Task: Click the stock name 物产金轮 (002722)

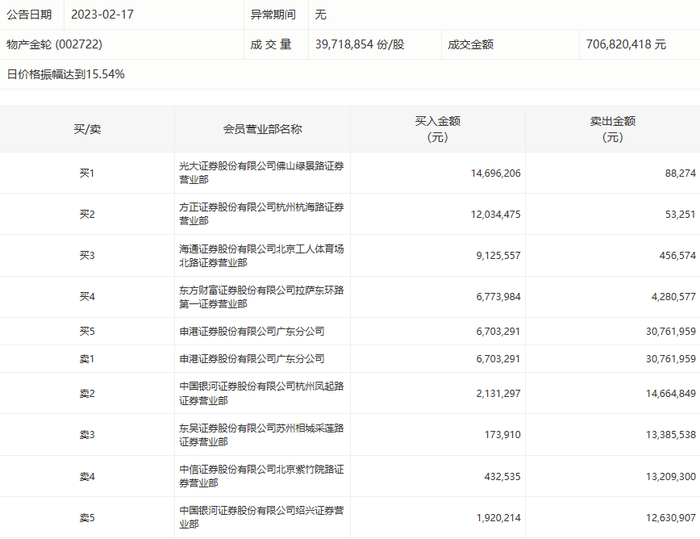Action: (x=54, y=44)
